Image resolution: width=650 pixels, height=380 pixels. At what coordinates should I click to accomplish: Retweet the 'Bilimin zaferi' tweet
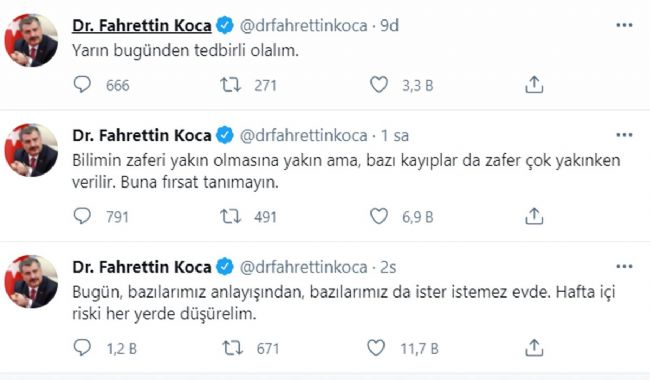coord(230,216)
